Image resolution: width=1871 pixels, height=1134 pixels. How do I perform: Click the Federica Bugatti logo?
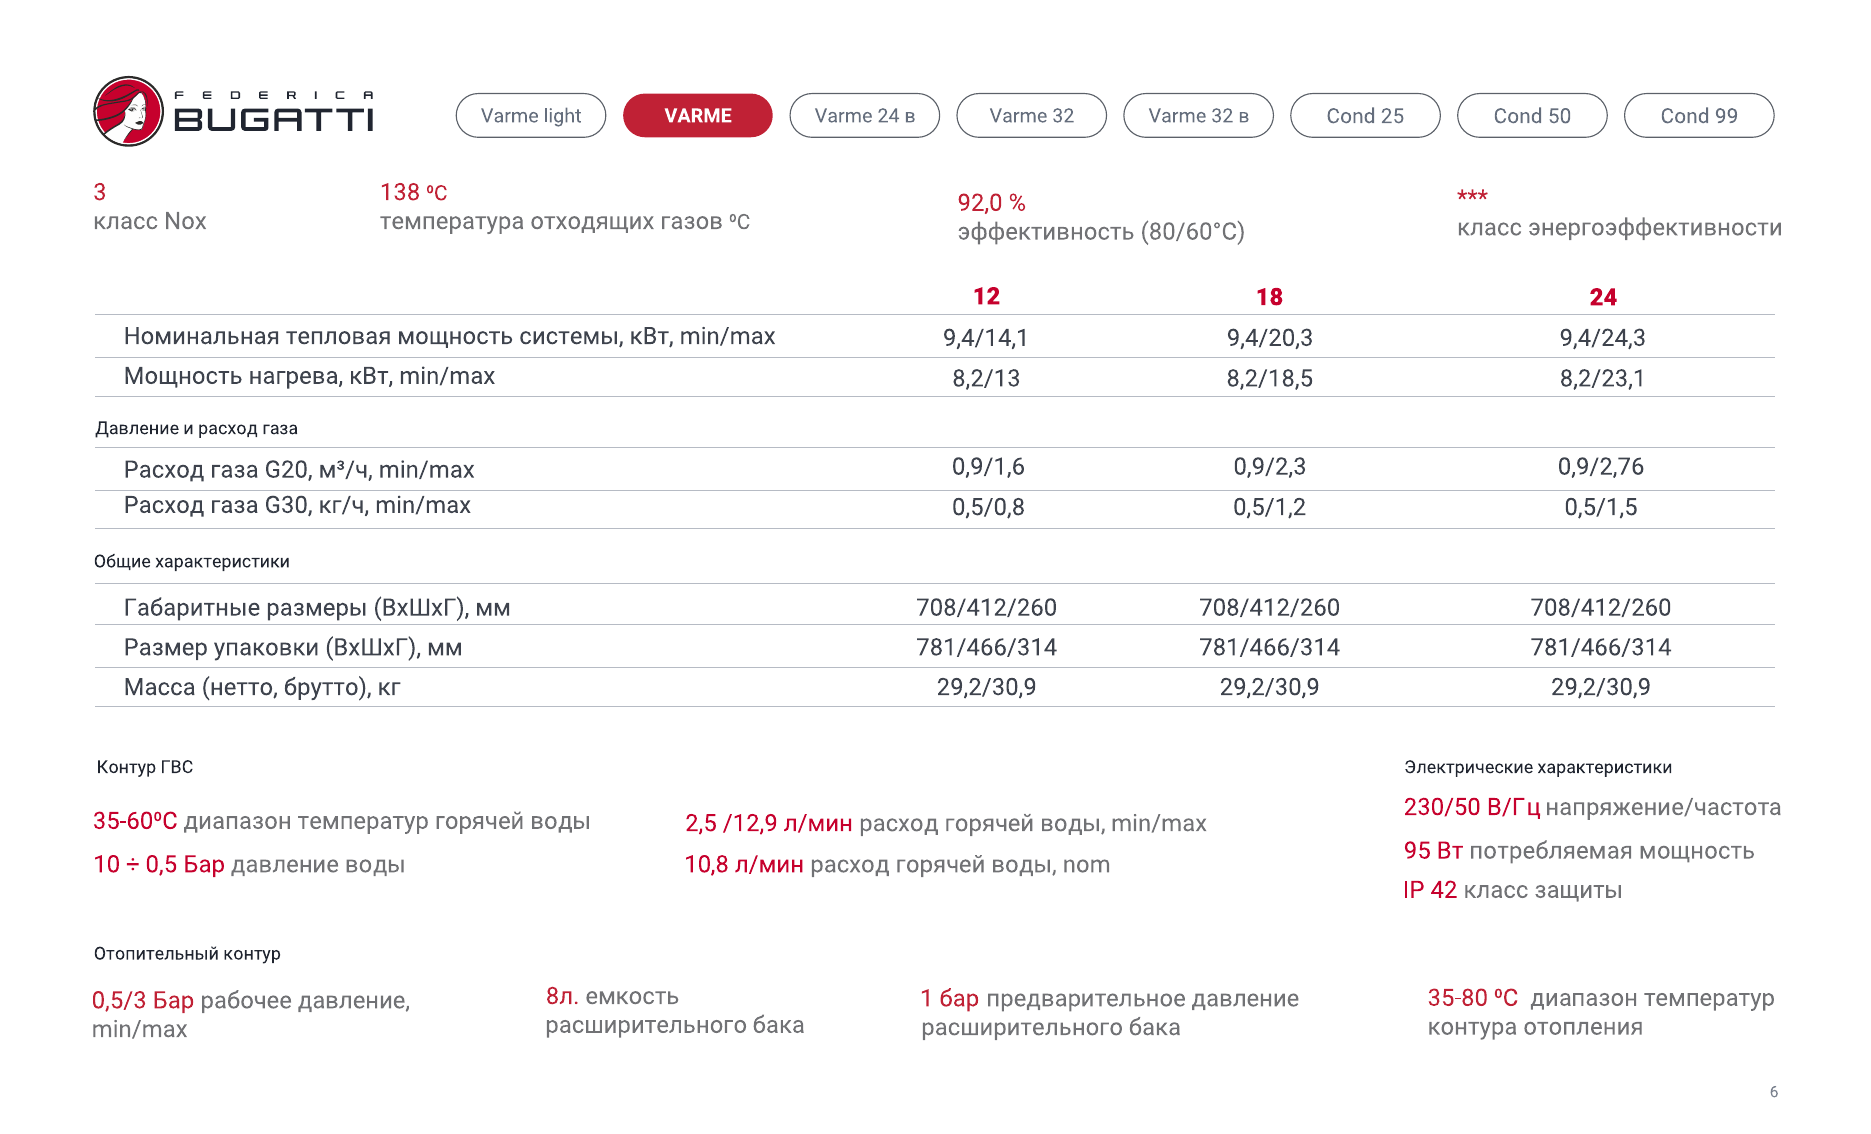[233, 112]
